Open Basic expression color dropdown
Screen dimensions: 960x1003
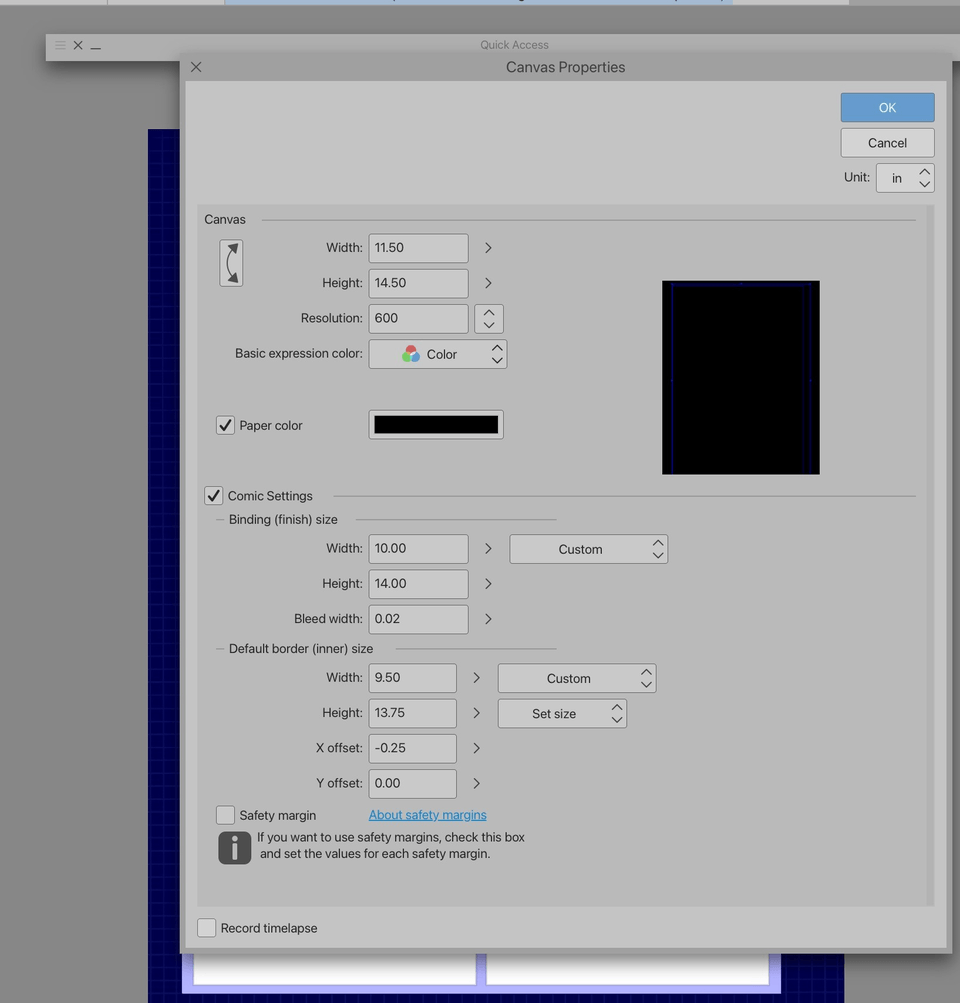pos(438,354)
